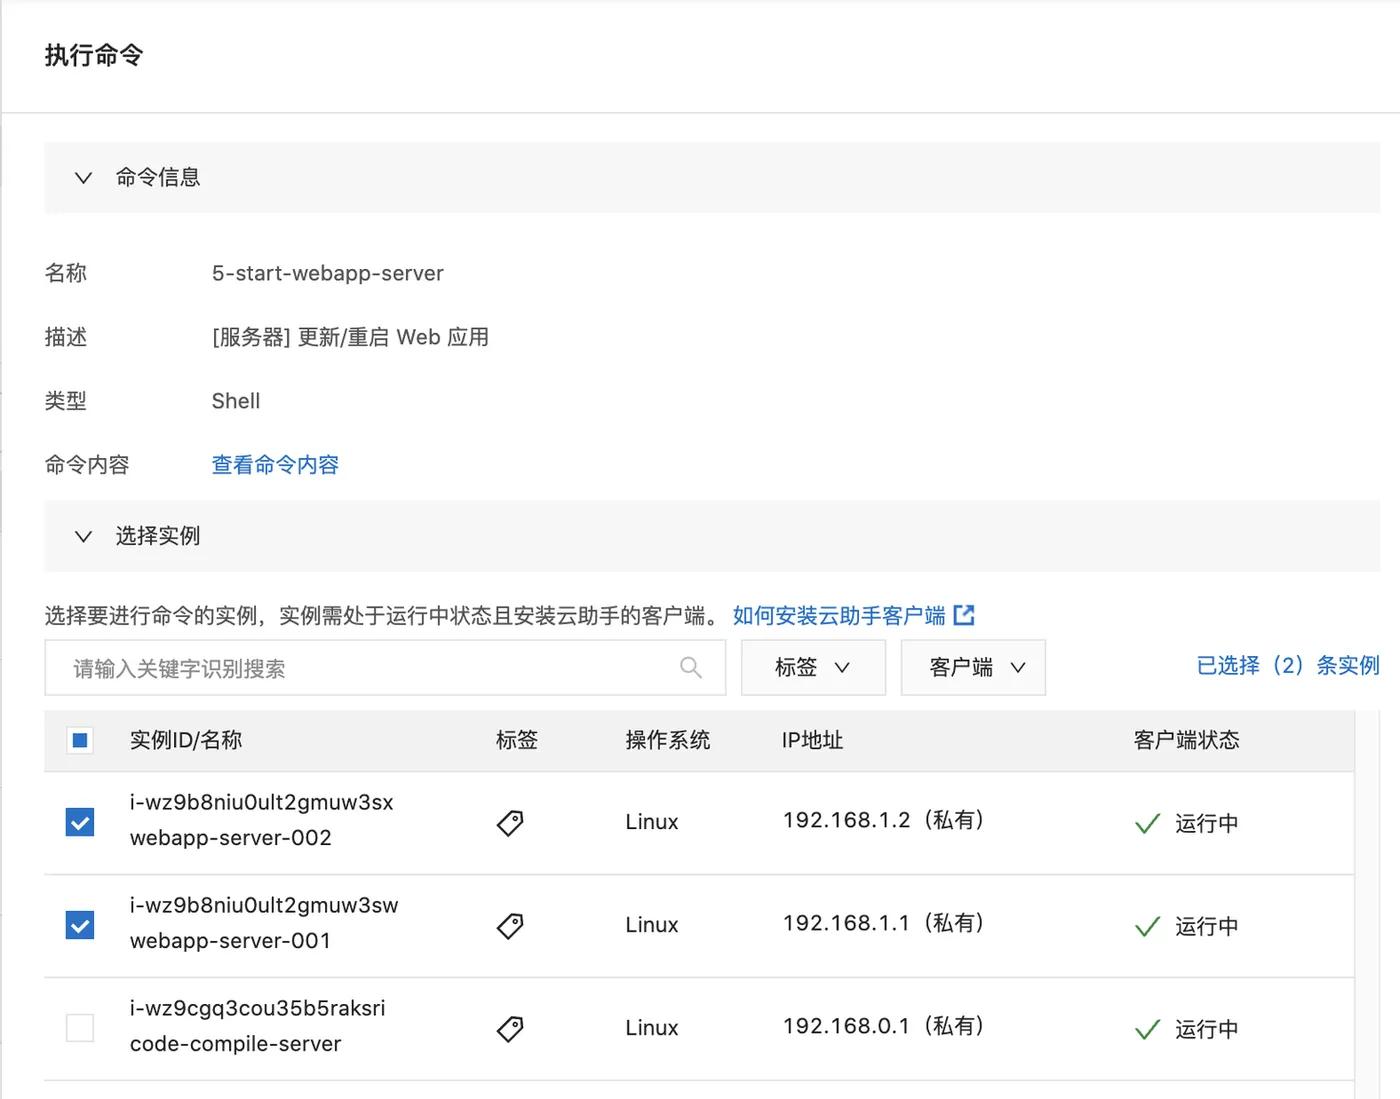1400x1099 pixels.
Task: Focus the keyword search input field
Action: coord(385,667)
